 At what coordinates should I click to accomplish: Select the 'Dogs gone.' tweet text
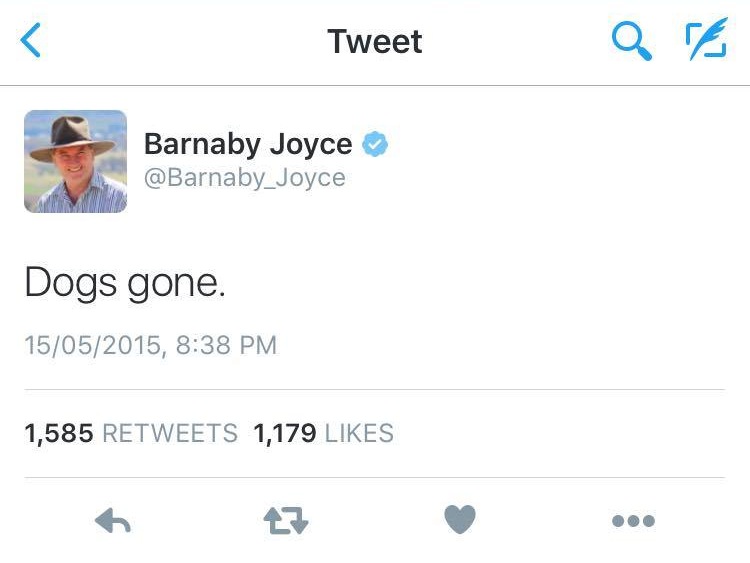coord(125,283)
